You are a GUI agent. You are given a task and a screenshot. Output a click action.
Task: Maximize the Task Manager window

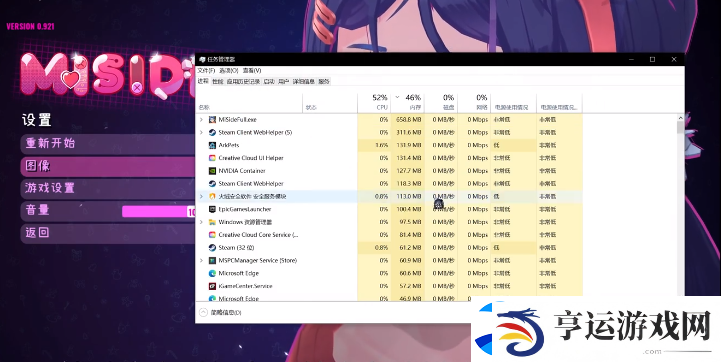pyautogui.click(x=652, y=59)
